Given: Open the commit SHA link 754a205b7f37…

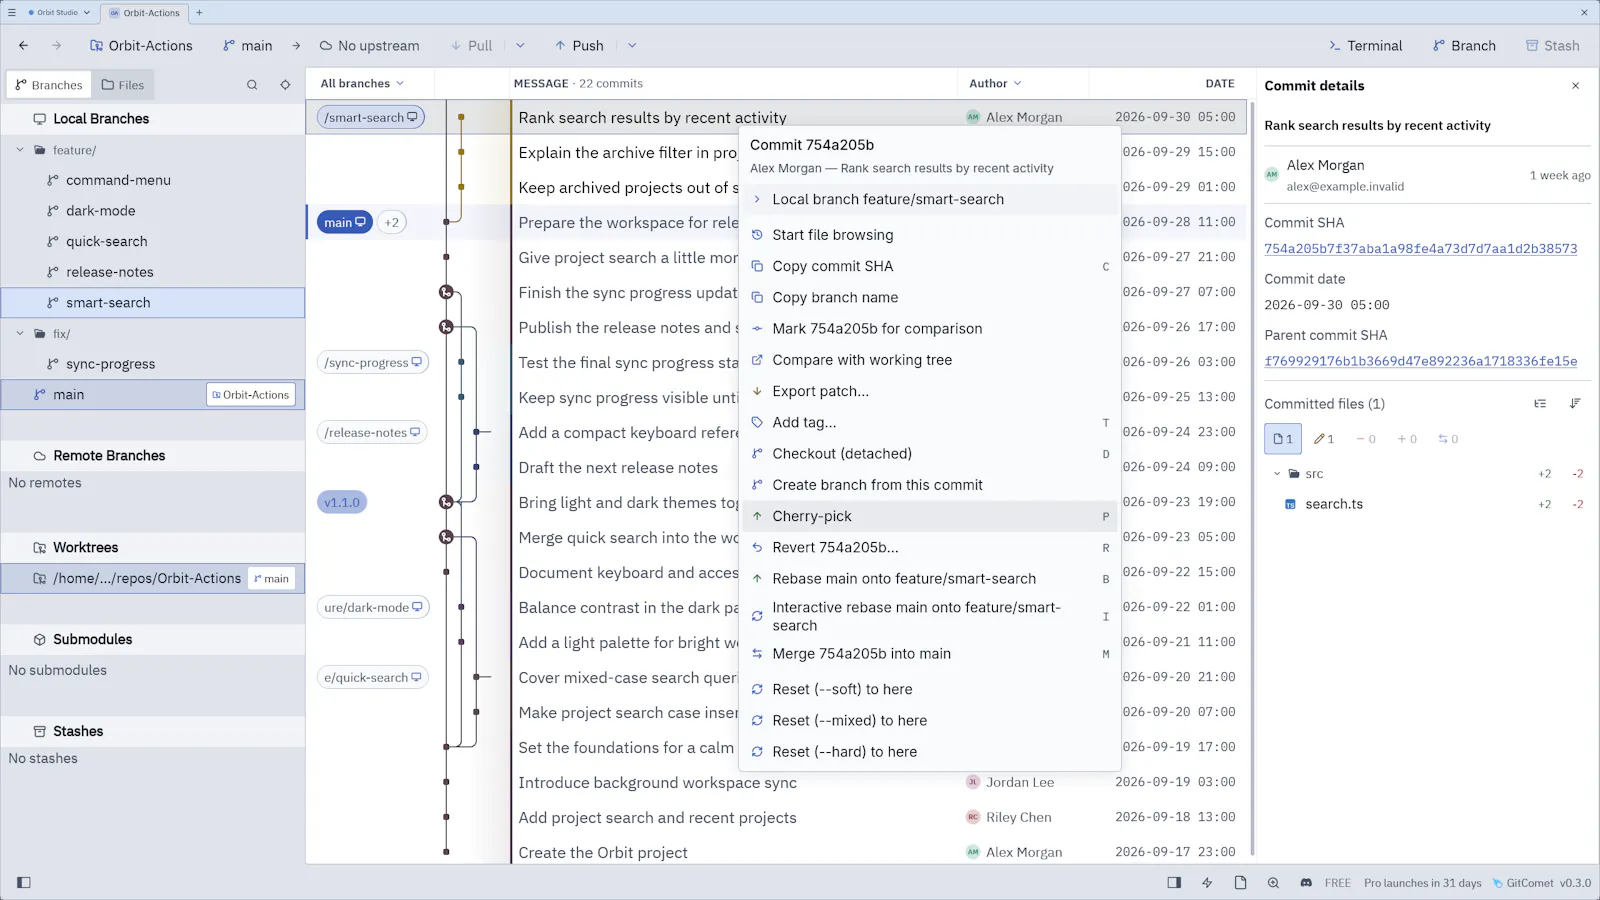Looking at the screenshot, I should (x=1421, y=249).
